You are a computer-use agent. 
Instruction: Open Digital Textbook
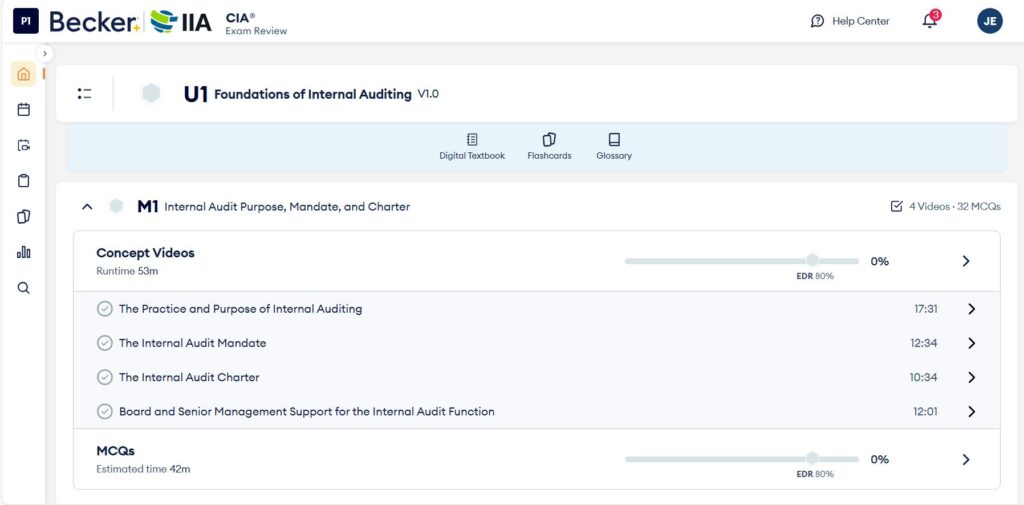coord(472,147)
